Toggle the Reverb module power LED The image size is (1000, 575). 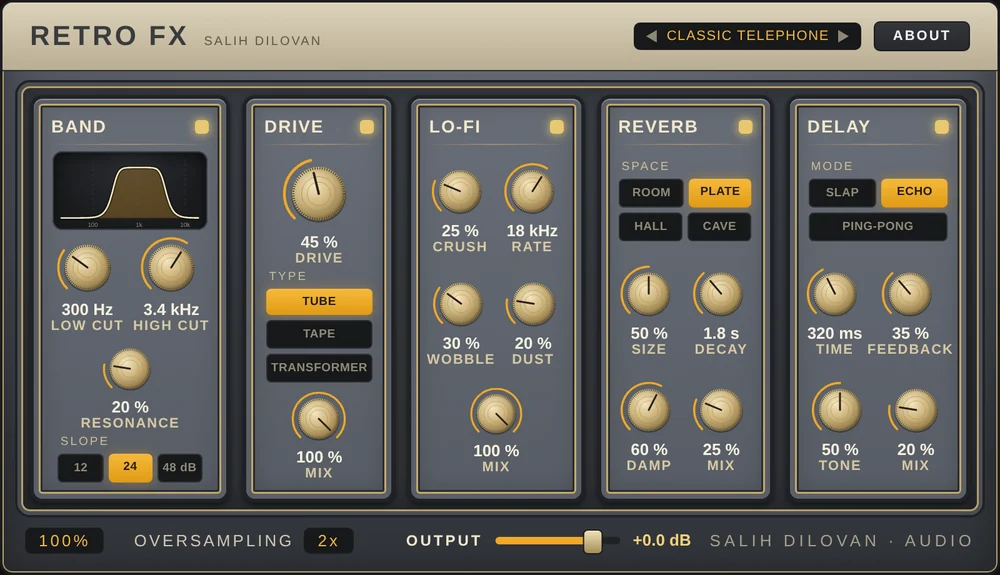click(745, 127)
